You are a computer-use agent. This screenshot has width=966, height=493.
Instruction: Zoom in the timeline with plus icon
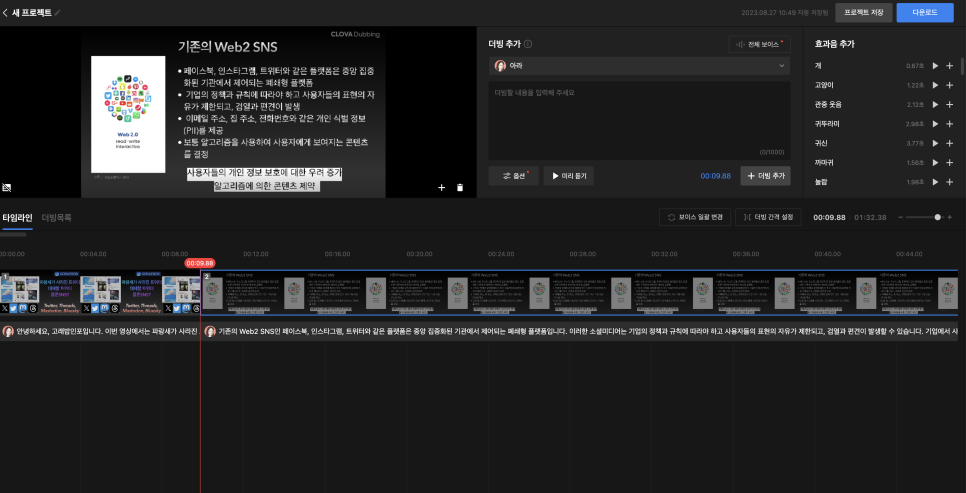tap(949, 218)
